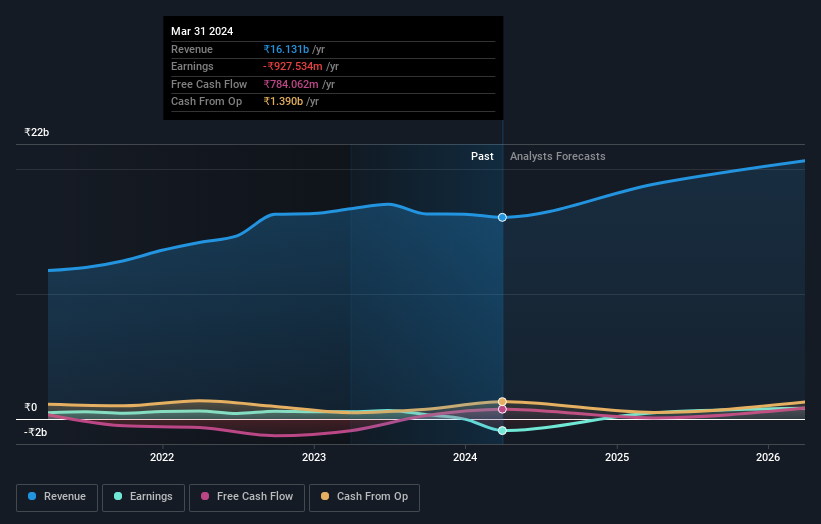Click the orange Cash From Op legend dot
The width and height of the screenshot is (821, 524).
pos(325,496)
